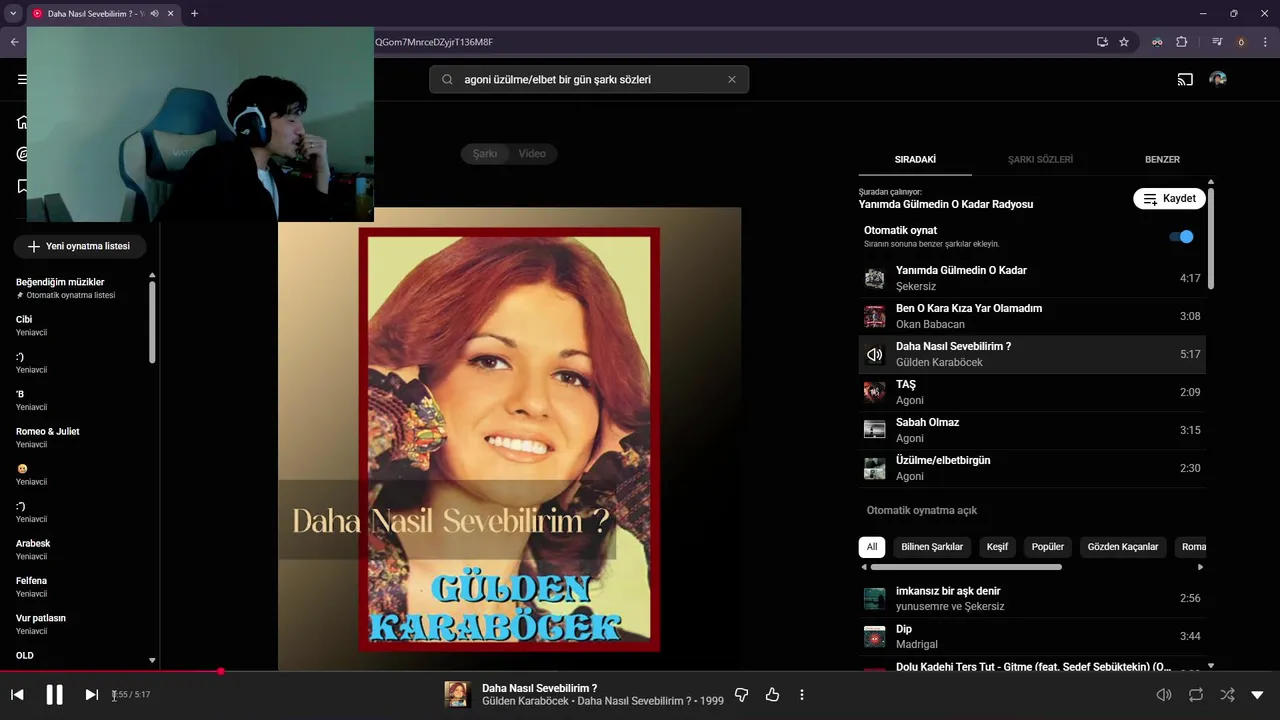Viewport: 1280px width, 720px height.
Task: Open the account profile avatar
Action: click(x=1218, y=79)
